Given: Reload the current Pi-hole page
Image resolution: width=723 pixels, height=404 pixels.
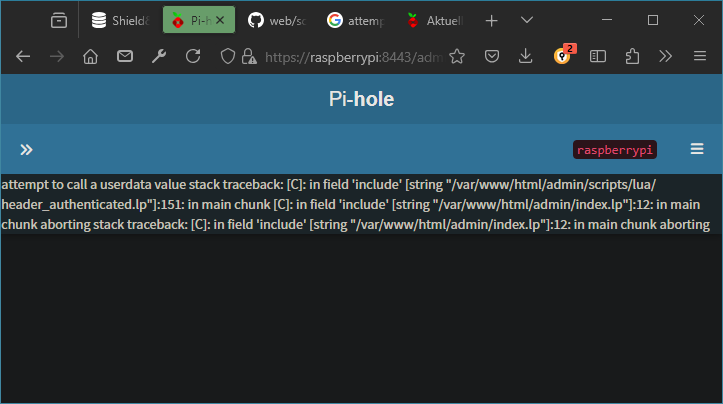Looking at the screenshot, I should [193, 57].
